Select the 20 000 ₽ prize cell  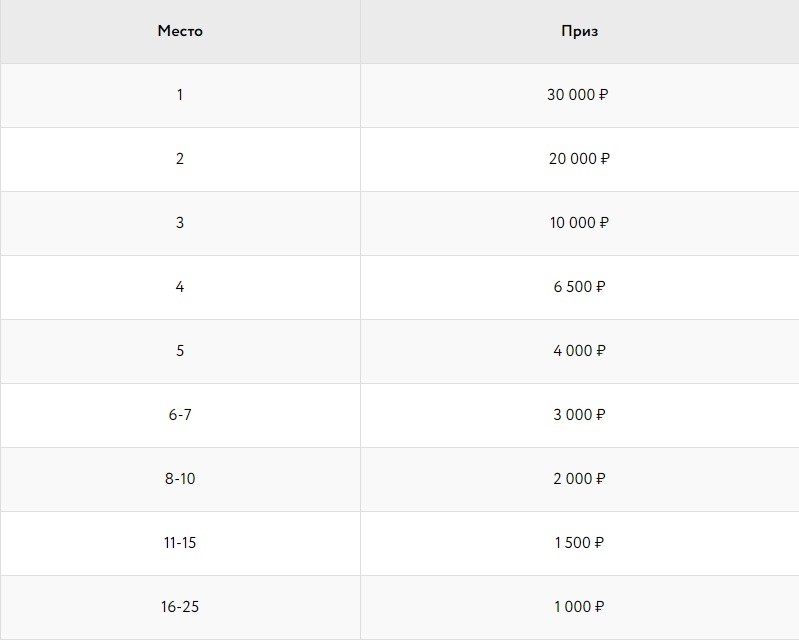579,159
